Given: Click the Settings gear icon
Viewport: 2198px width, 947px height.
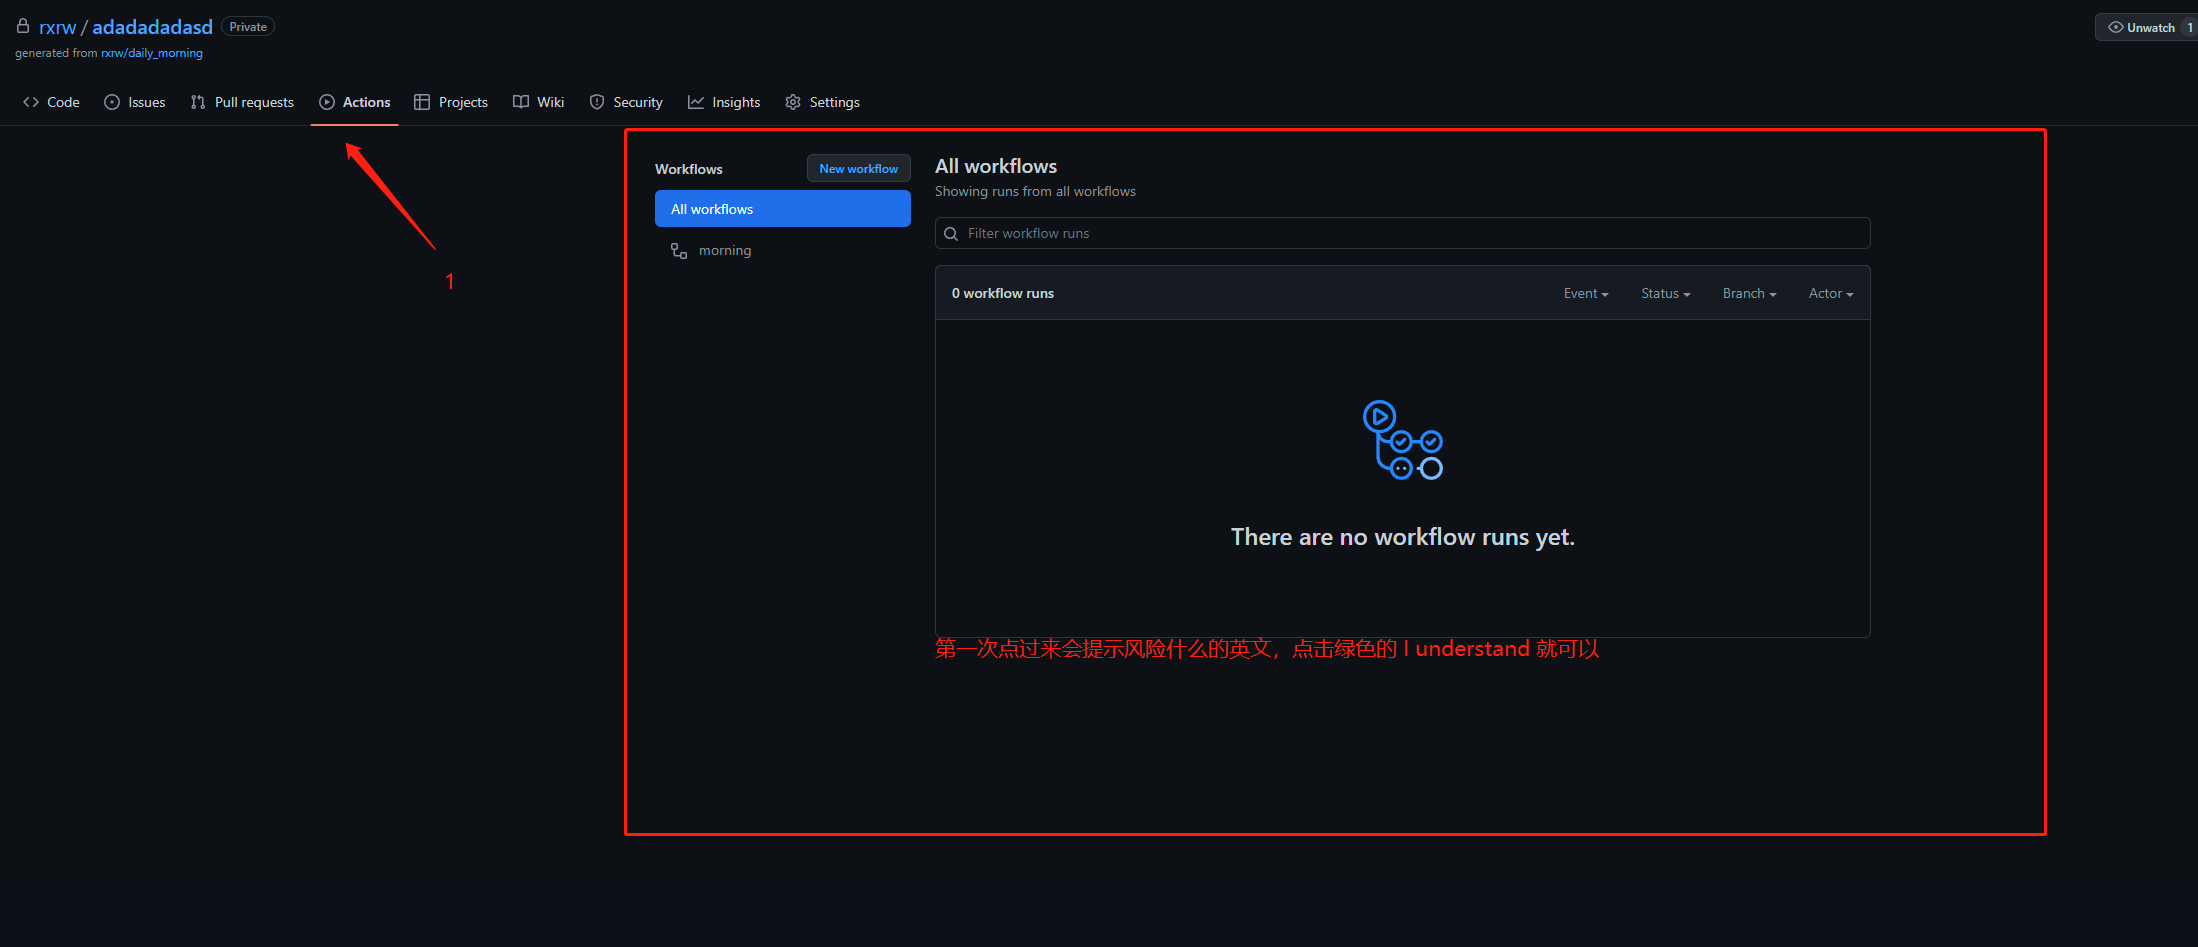Looking at the screenshot, I should (x=793, y=102).
